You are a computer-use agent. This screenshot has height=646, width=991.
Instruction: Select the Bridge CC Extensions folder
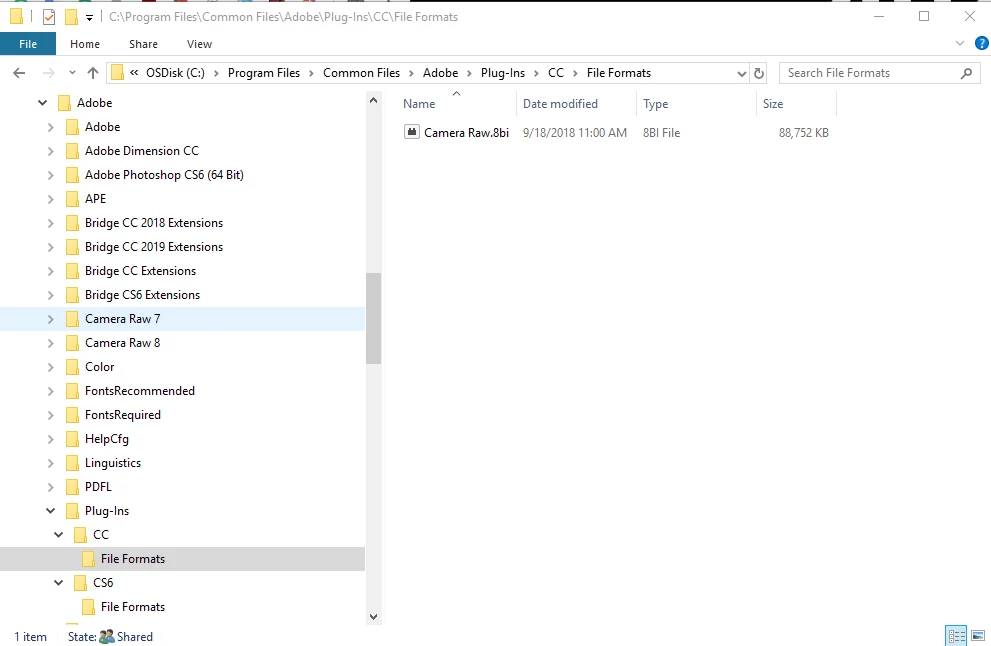140,271
